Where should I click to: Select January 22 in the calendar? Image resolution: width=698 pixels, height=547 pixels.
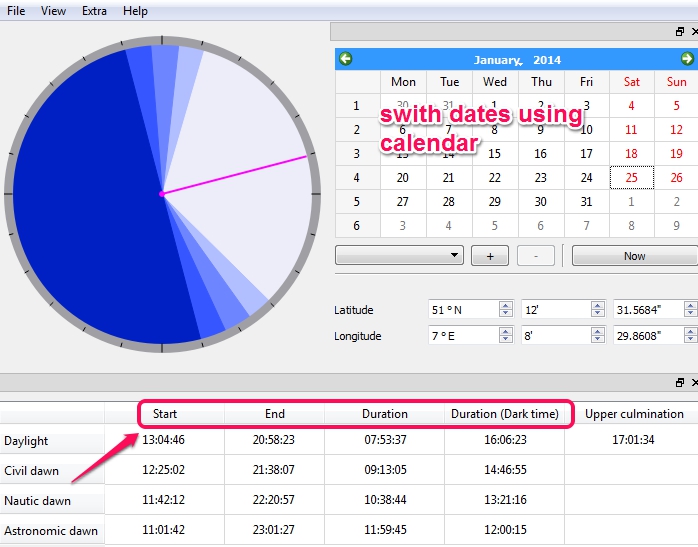(495, 178)
